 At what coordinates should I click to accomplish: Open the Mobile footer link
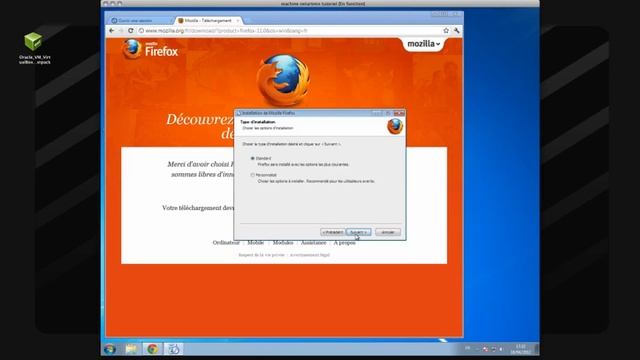point(256,242)
